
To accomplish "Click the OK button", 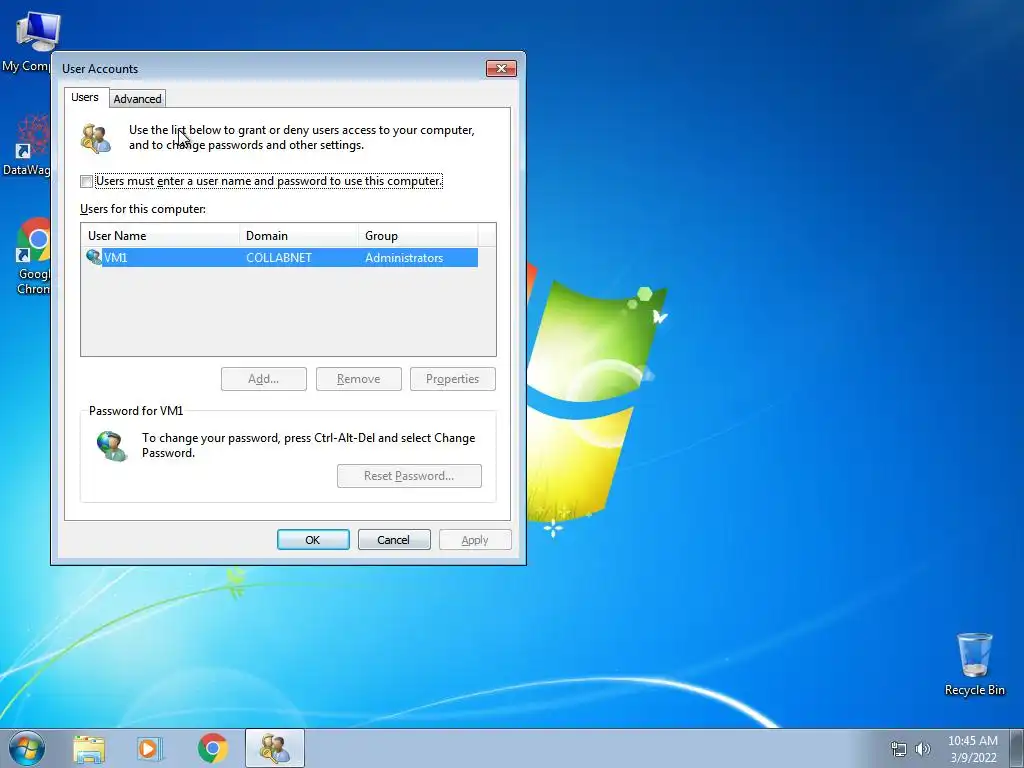I will tap(313, 539).
